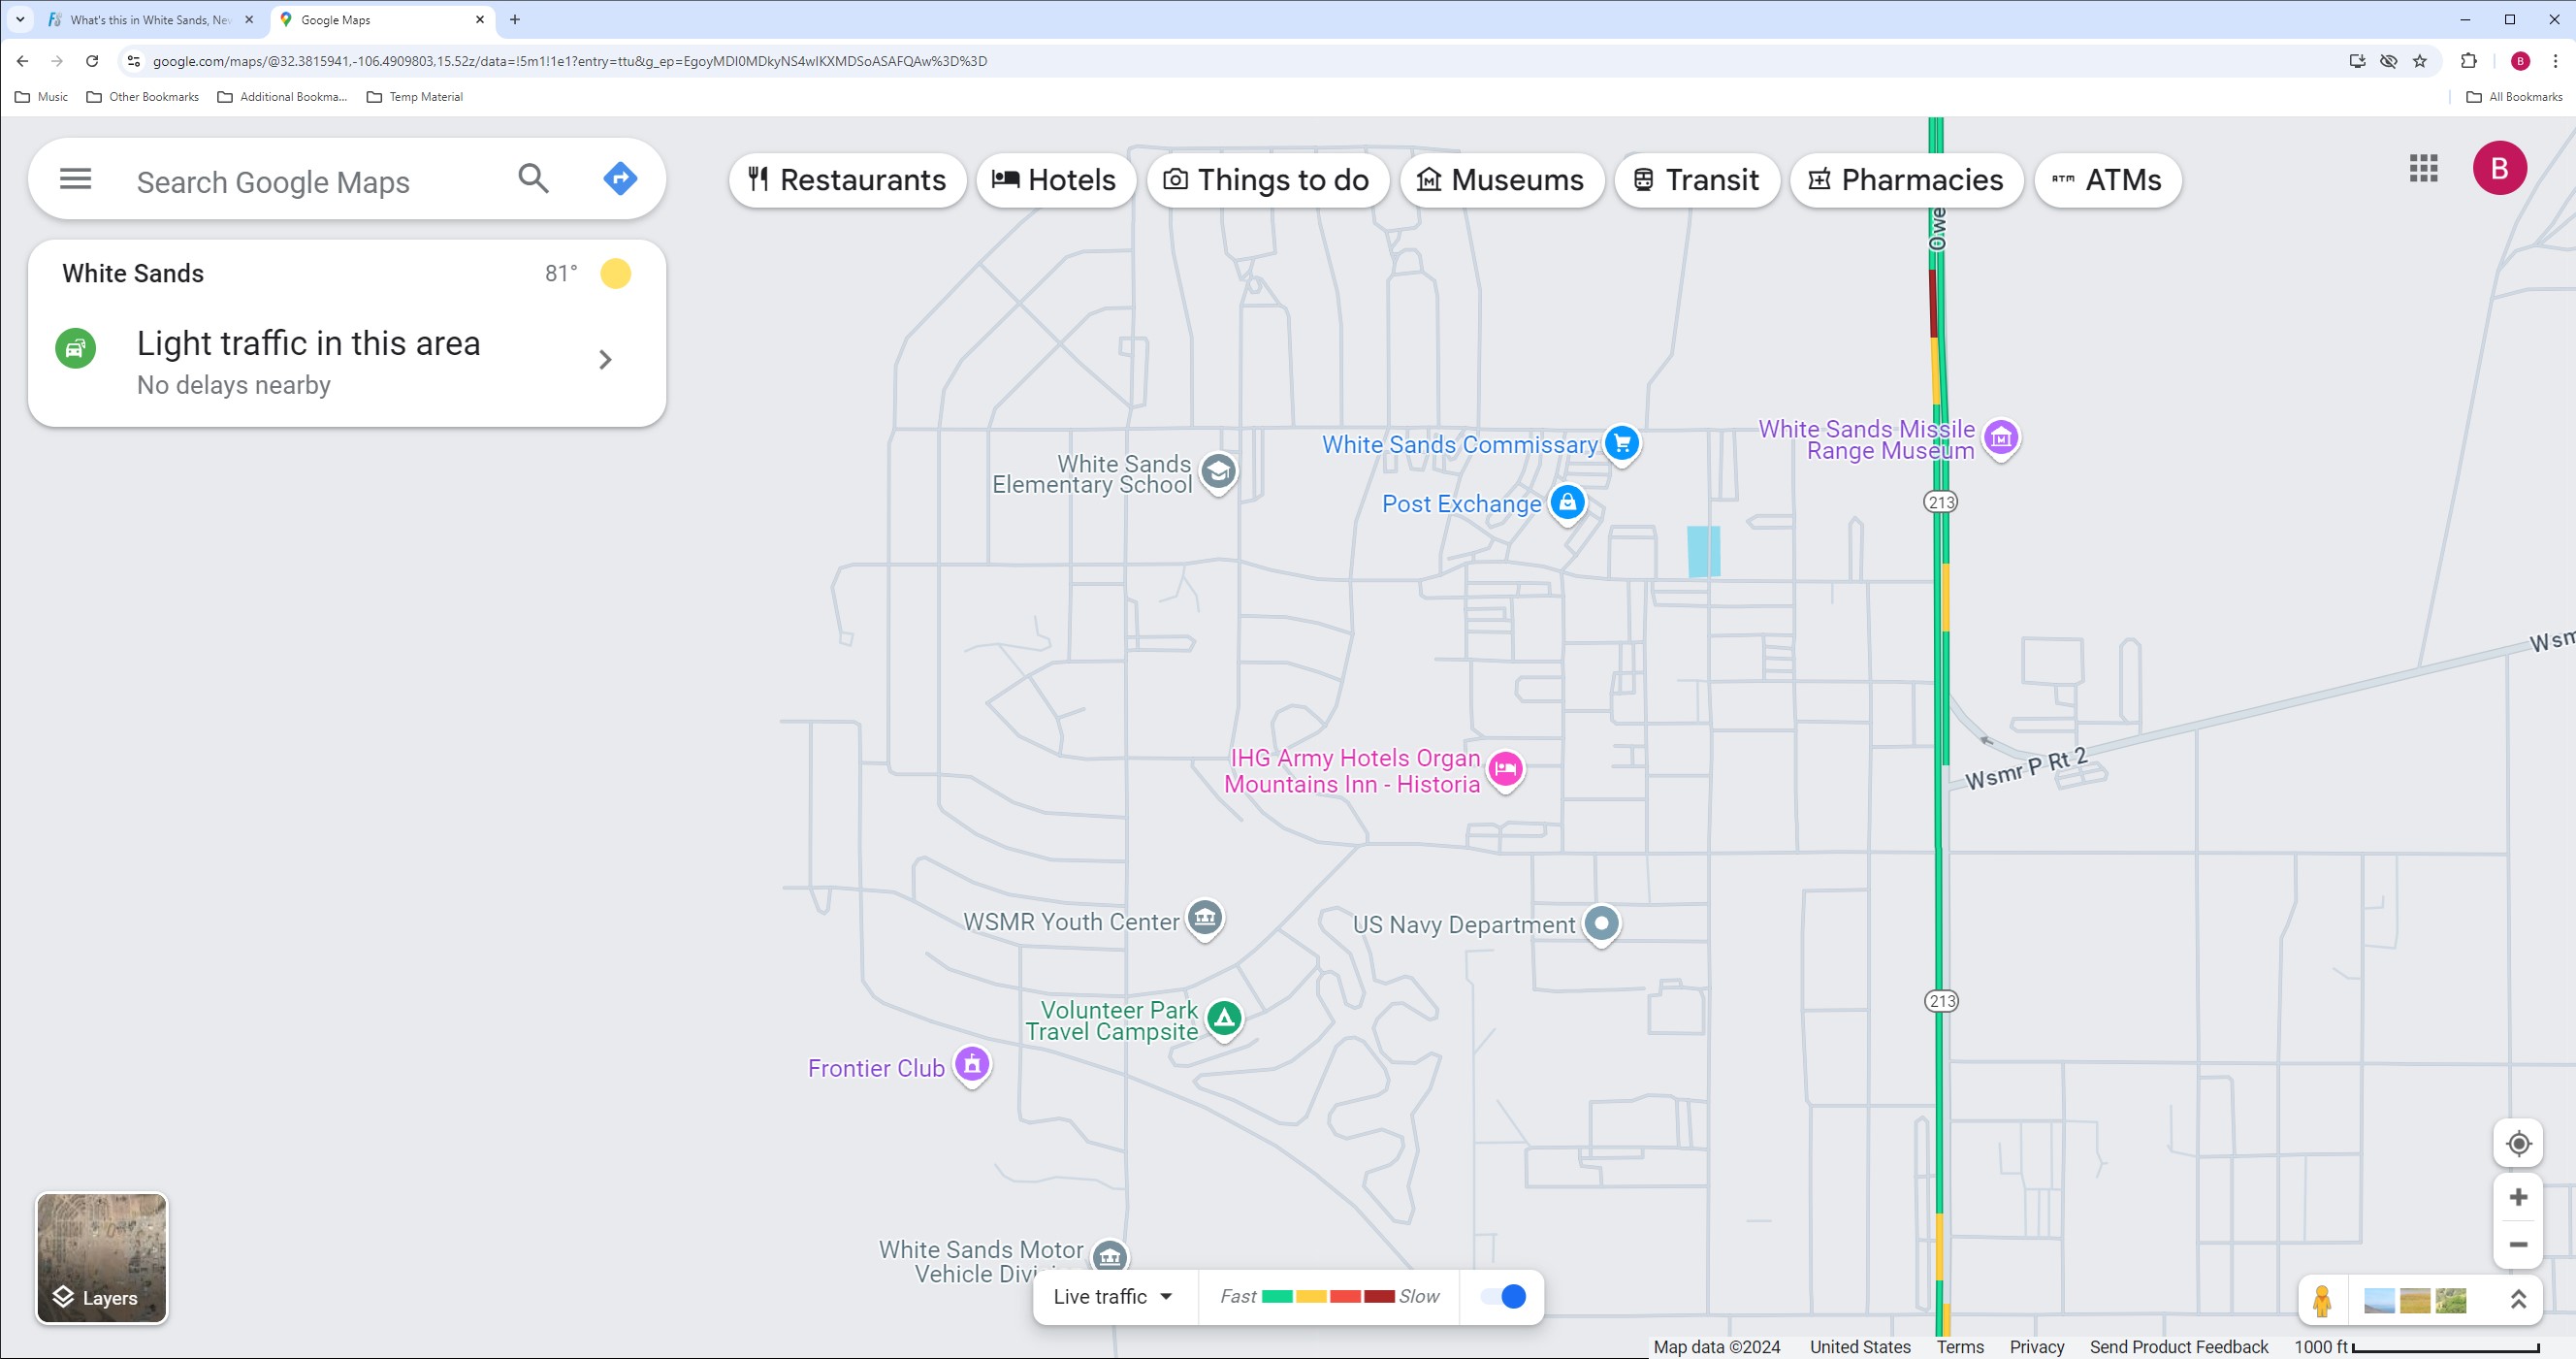Open the Live traffic dropdown
Screen dimensions: 2576x1359
(x=1113, y=1296)
